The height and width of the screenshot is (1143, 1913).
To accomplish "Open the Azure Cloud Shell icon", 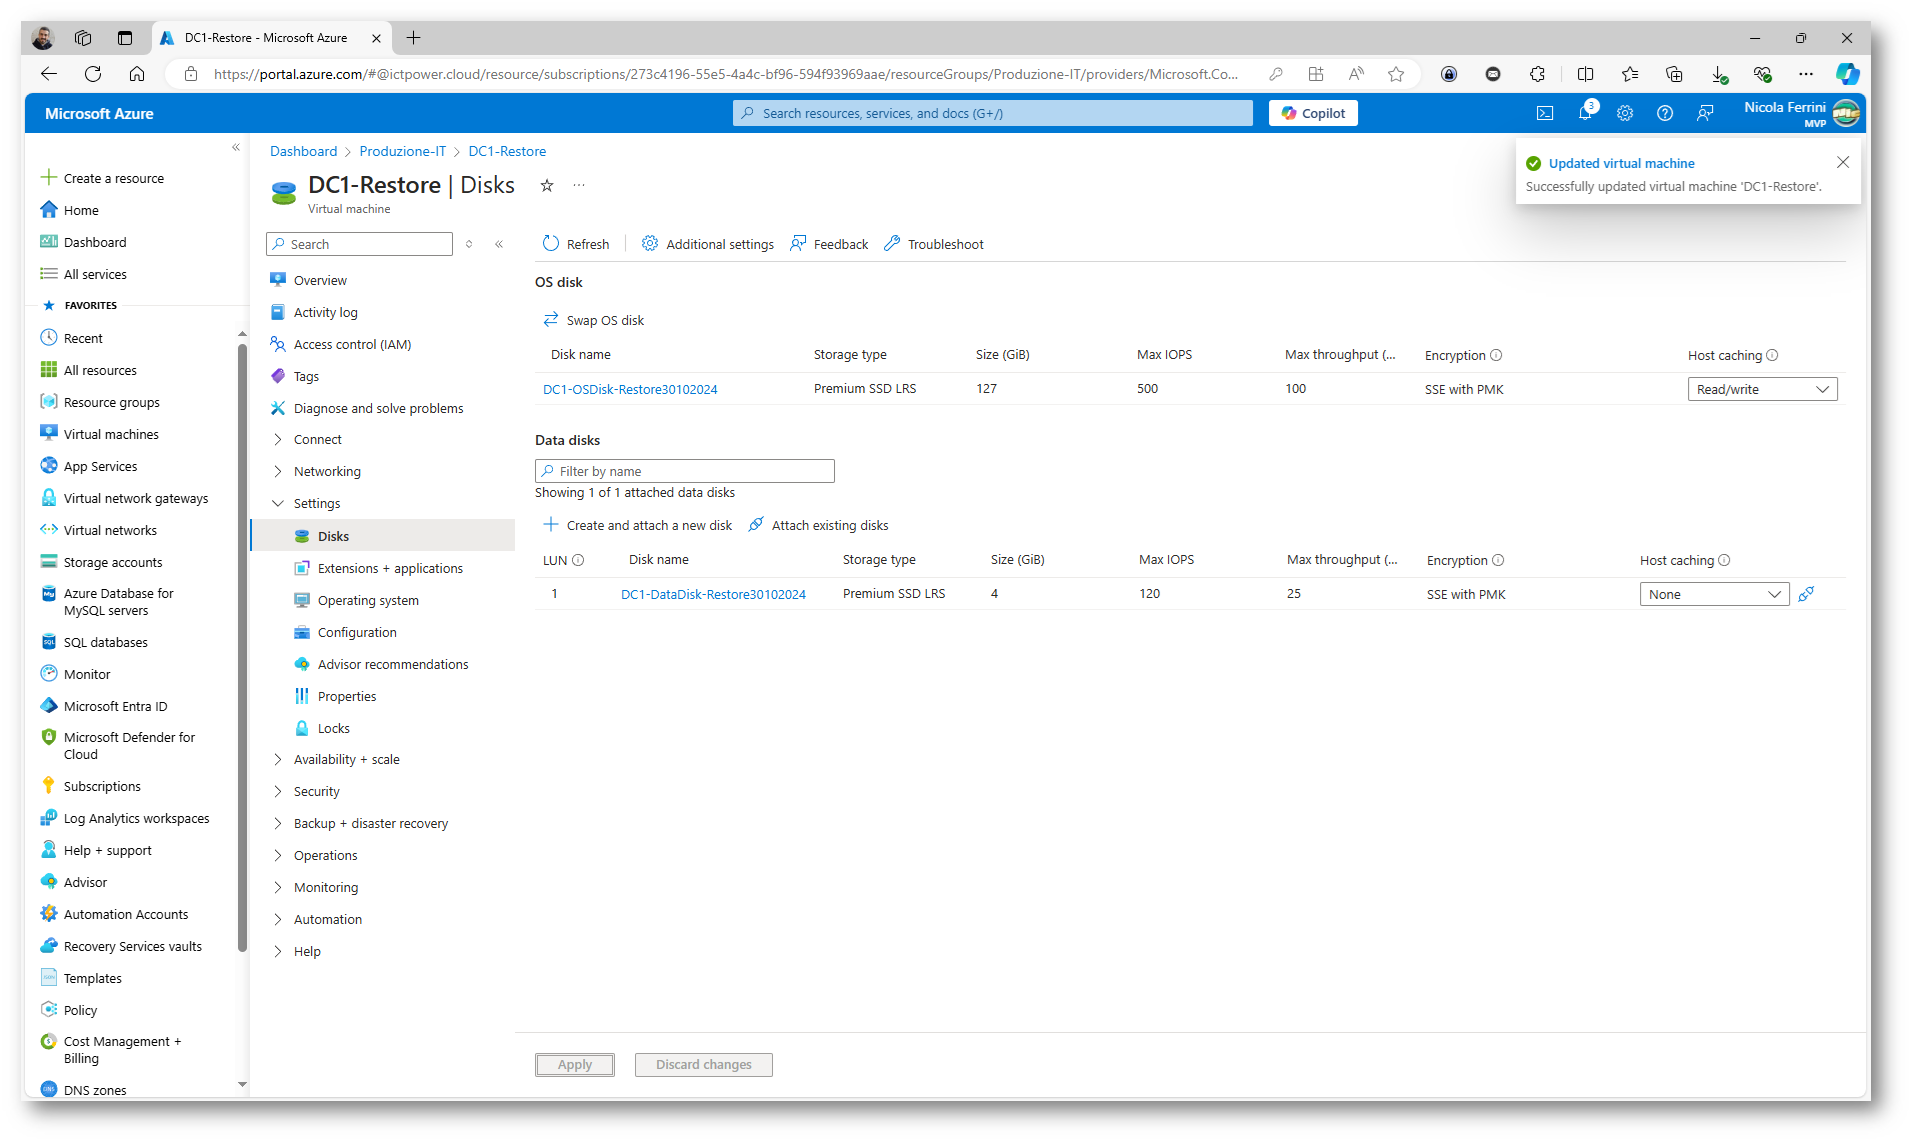I will [1544, 114].
